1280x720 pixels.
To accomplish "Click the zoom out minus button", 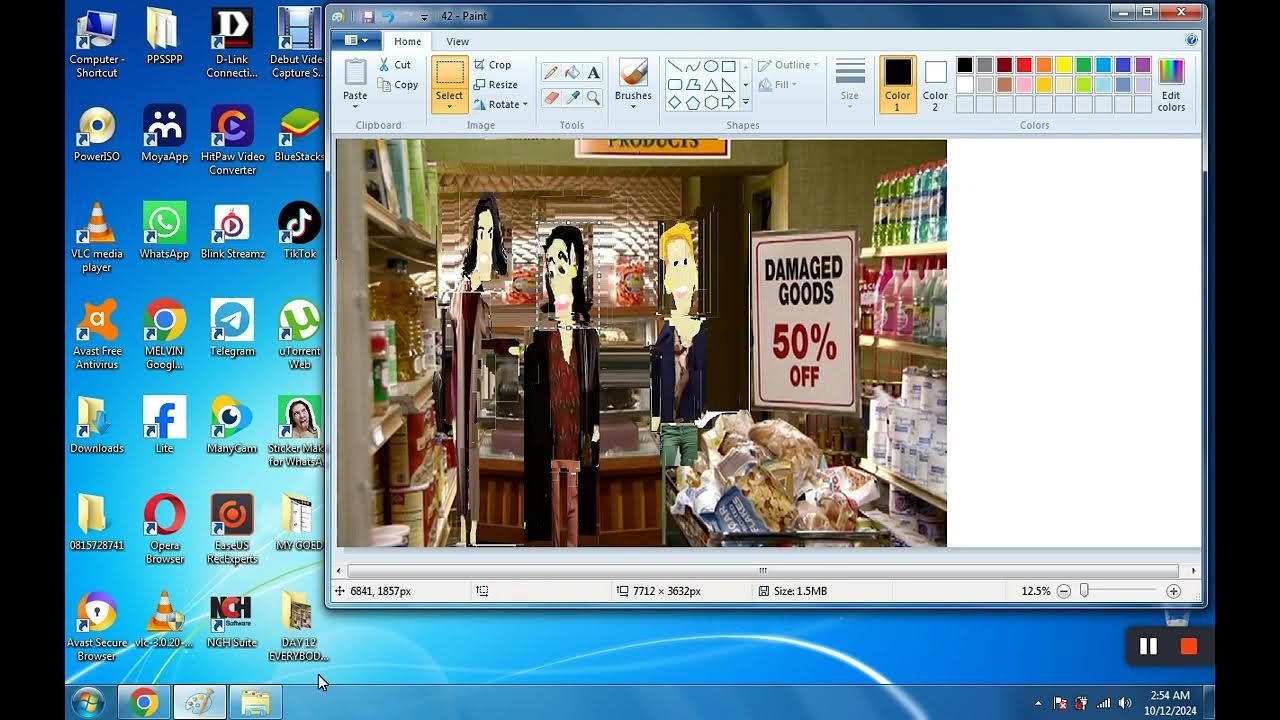I will (1064, 591).
